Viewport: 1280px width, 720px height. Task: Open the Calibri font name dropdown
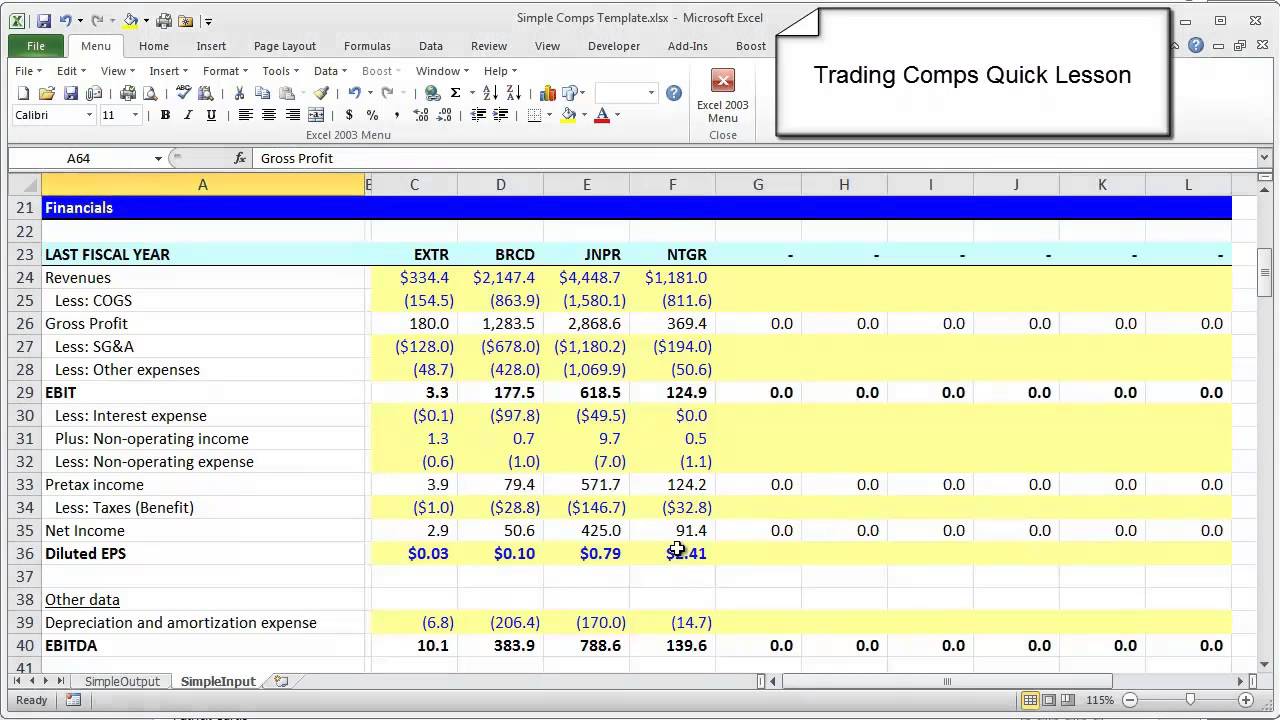(89, 115)
